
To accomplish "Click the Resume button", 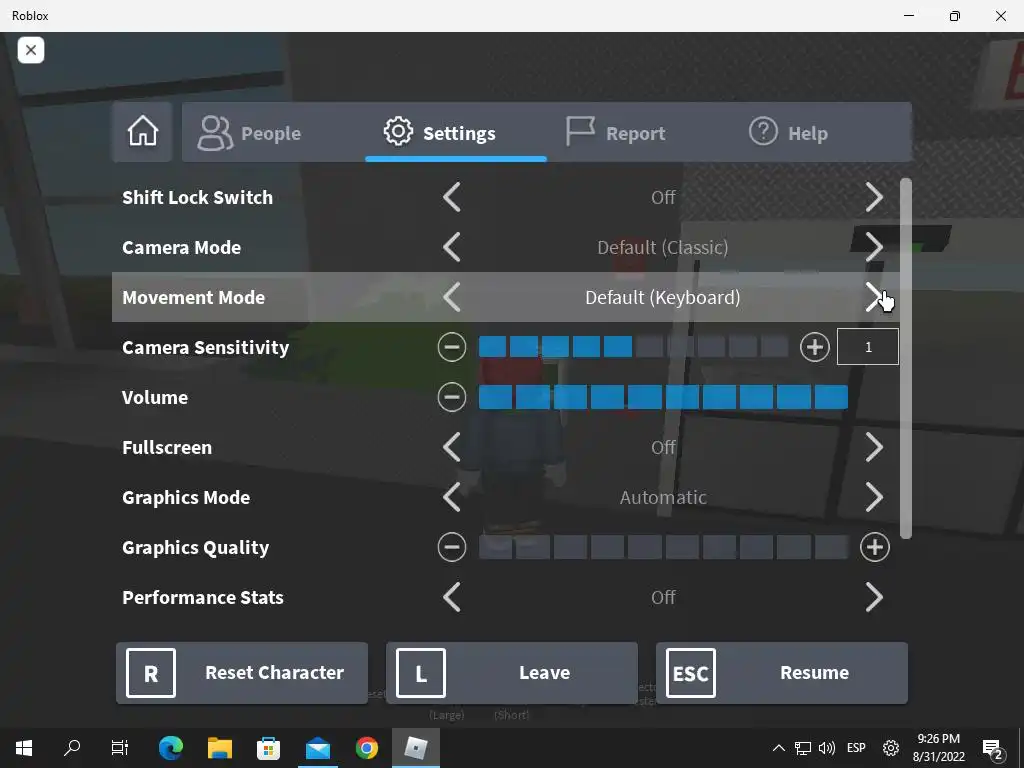I will (782, 673).
